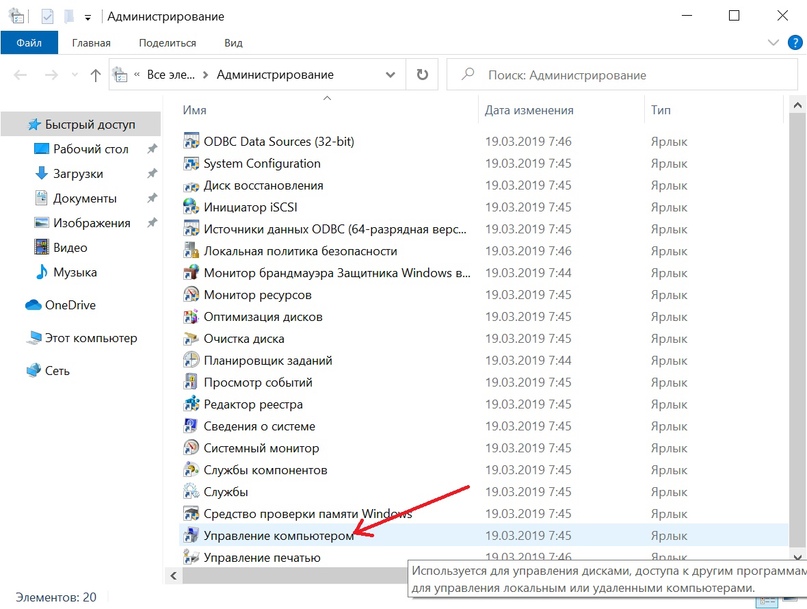The width and height of the screenshot is (807, 609).
Task: Open the address bar history dropdown
Action: pyautogui.click(x=392, y=75)
